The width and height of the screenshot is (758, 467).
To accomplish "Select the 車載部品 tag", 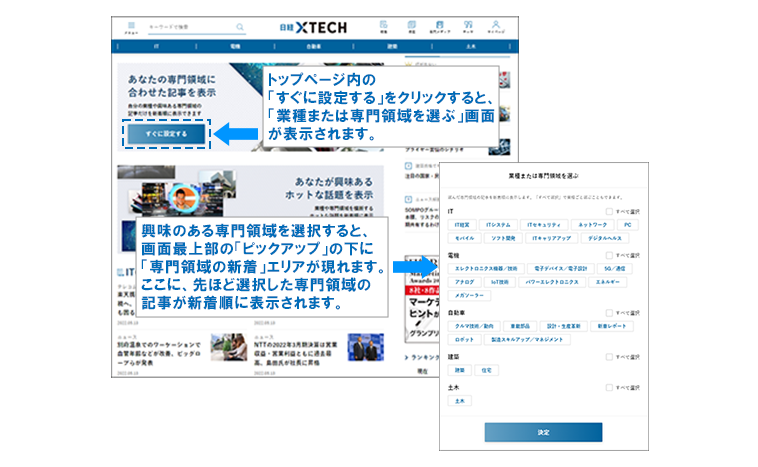I will click(520, 326).
